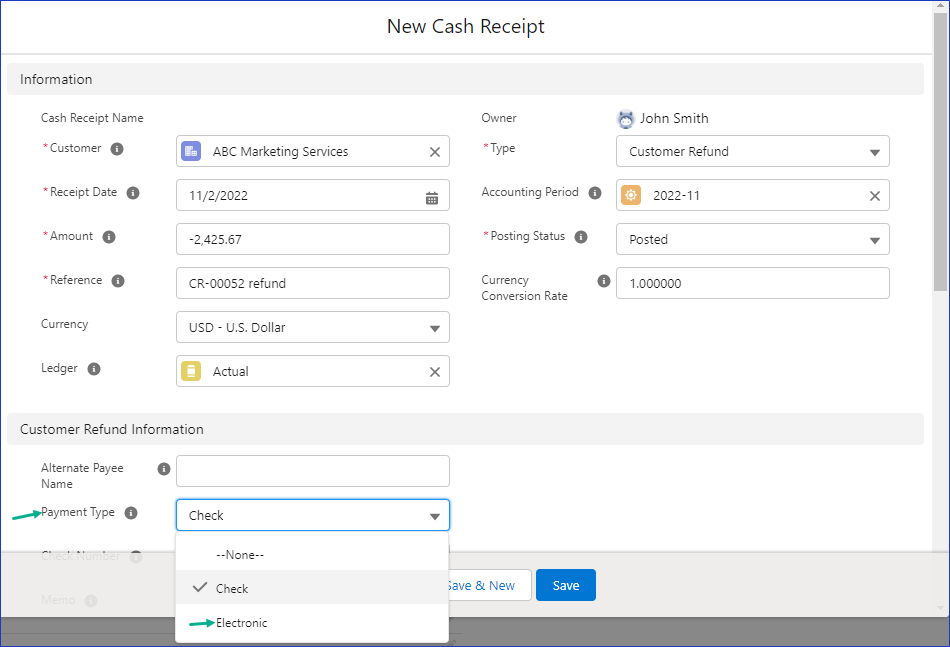The height and width of the screenshot is (647, 950).
Task: Click the Reference field CR-00052 refund
Action: pos(313,283)
